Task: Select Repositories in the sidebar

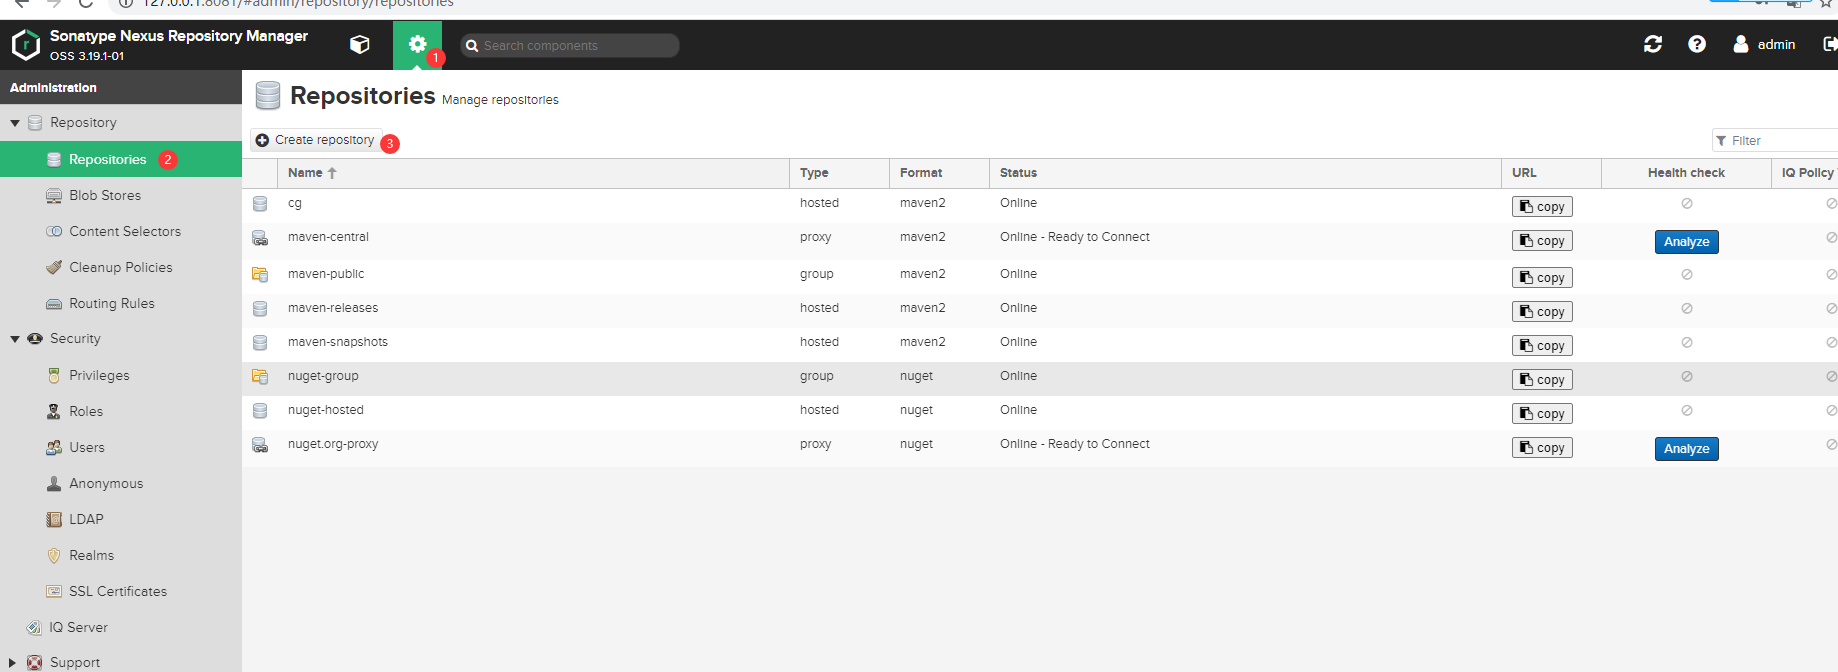Action: (121, 159)
